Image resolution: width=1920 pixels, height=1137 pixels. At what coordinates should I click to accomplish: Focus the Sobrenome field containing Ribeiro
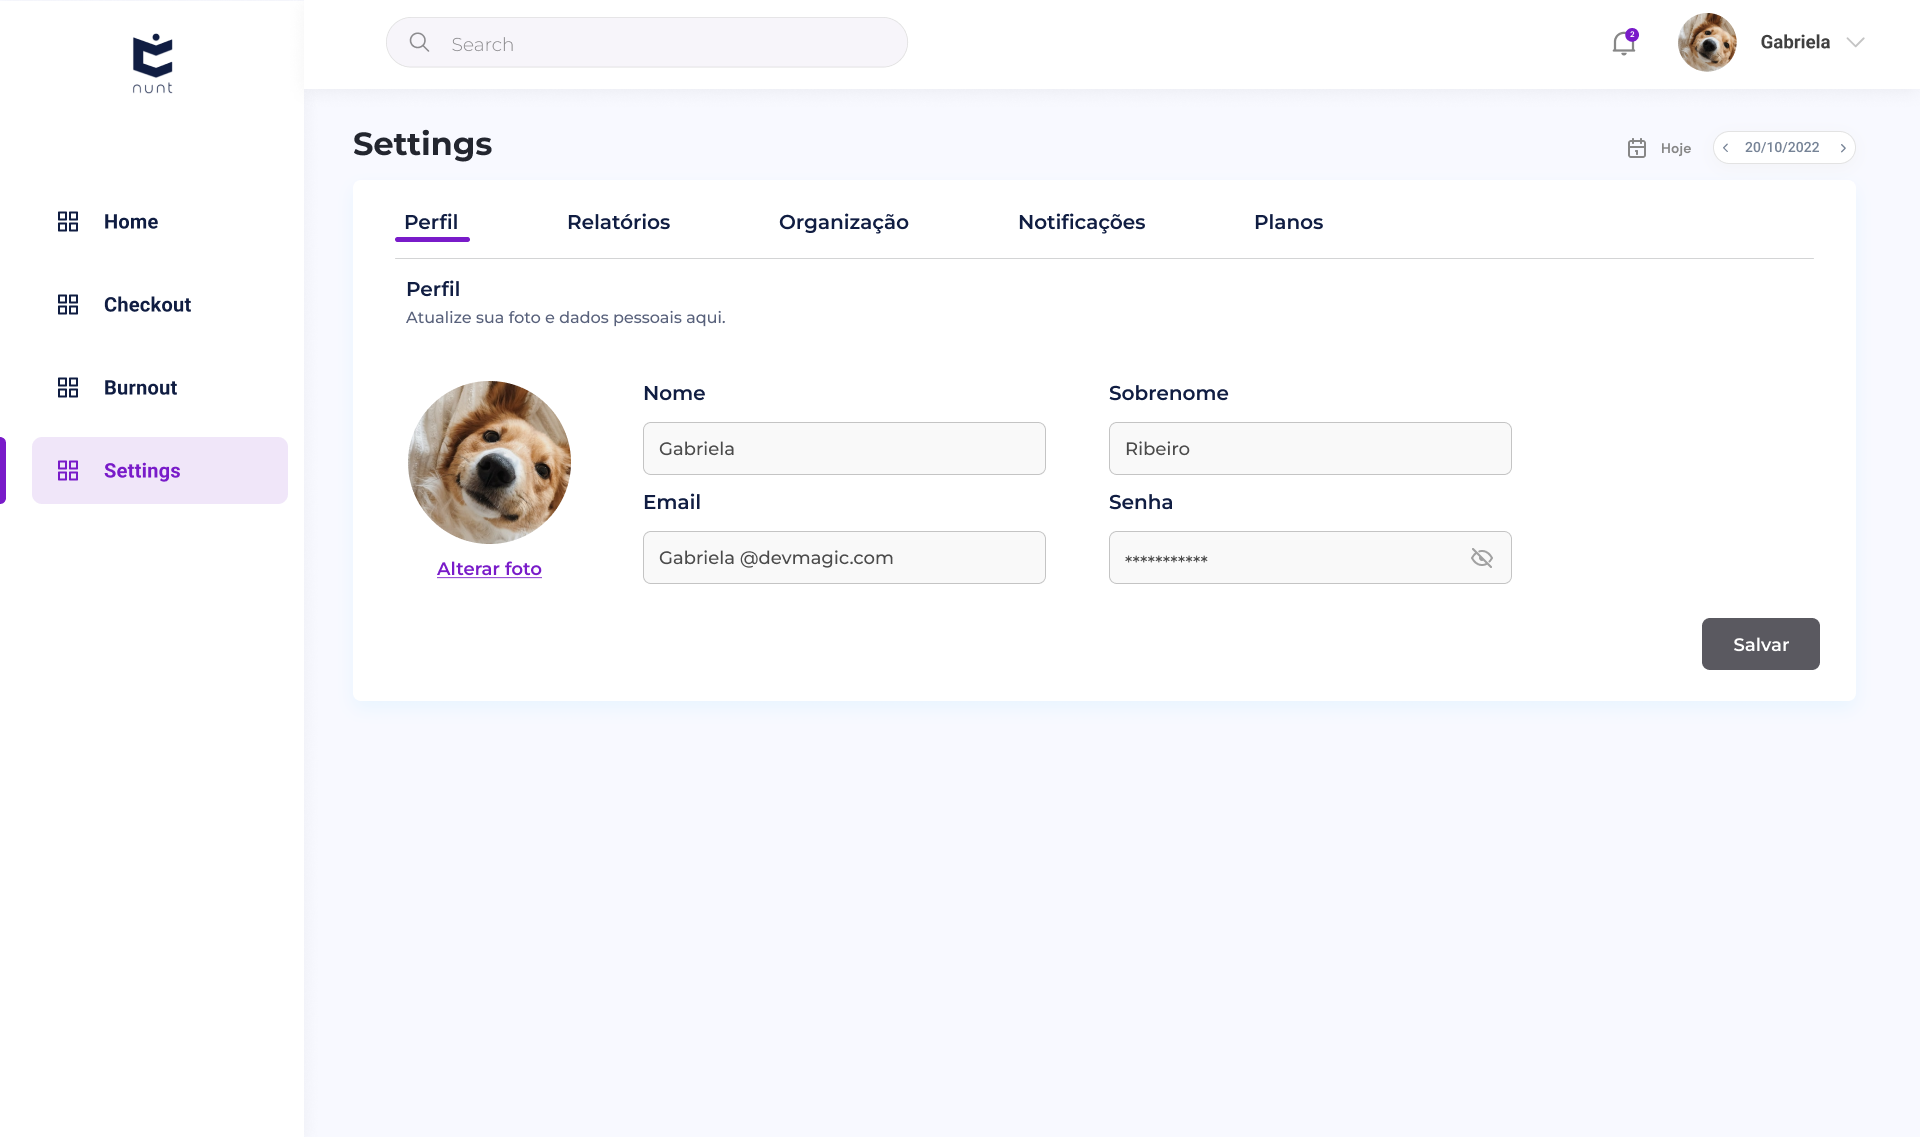1310,448
